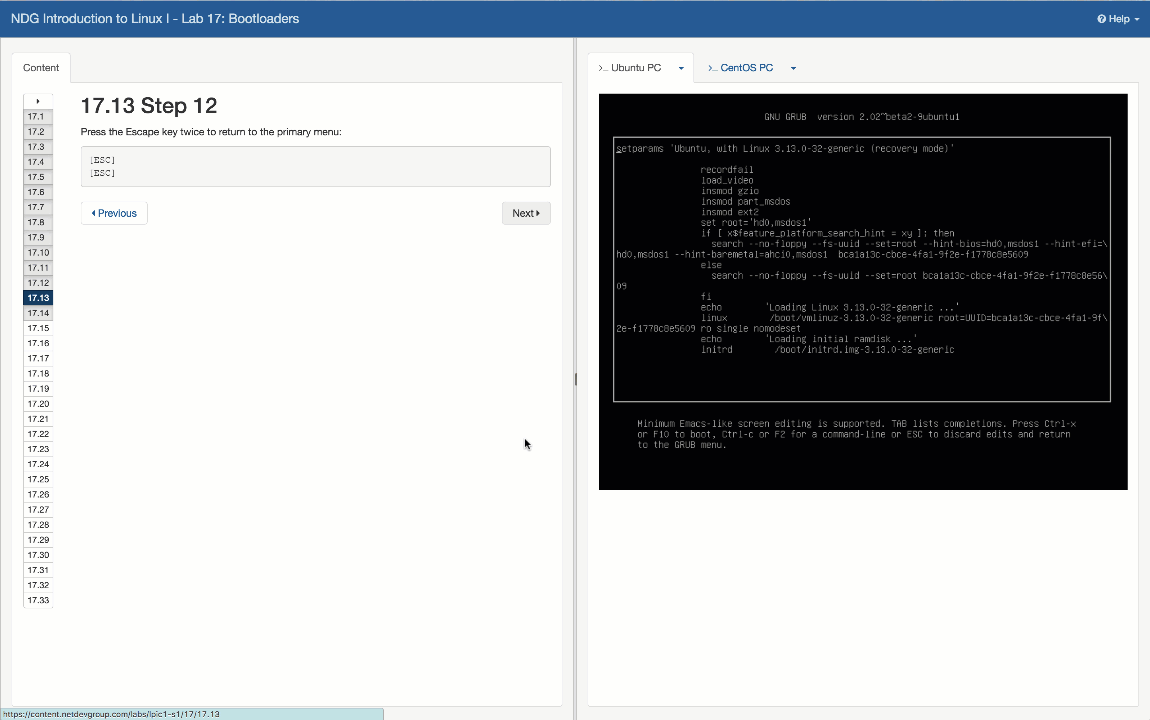Jump to section 17.31

click(x=38, y=570)
